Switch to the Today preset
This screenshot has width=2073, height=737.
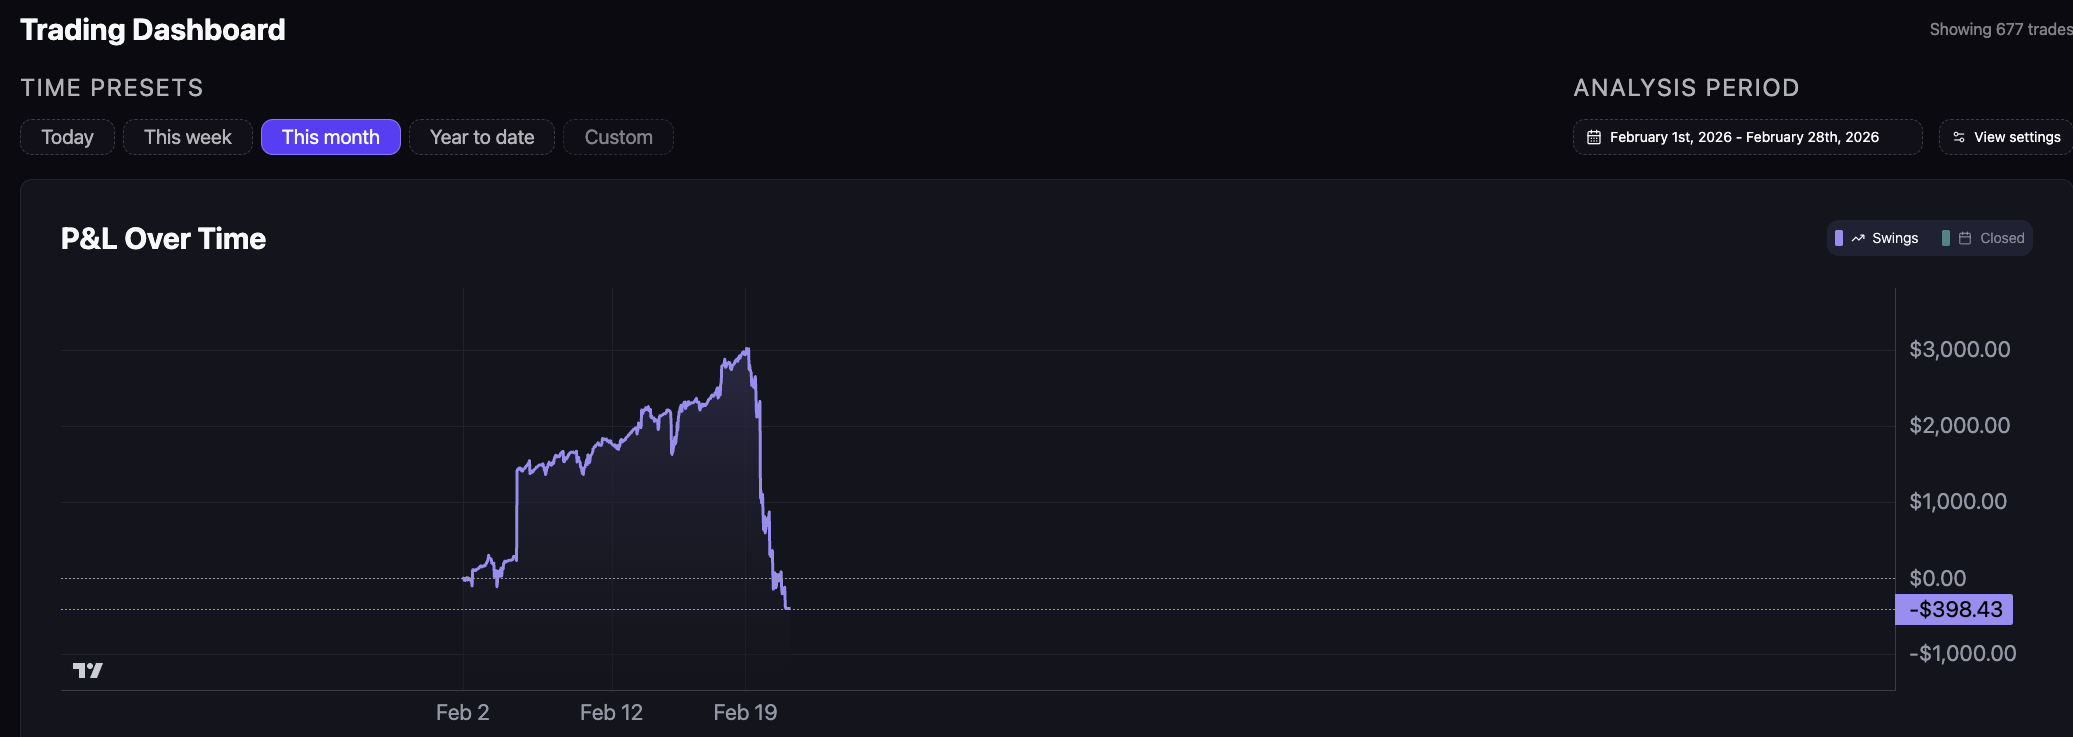point(67,138)
